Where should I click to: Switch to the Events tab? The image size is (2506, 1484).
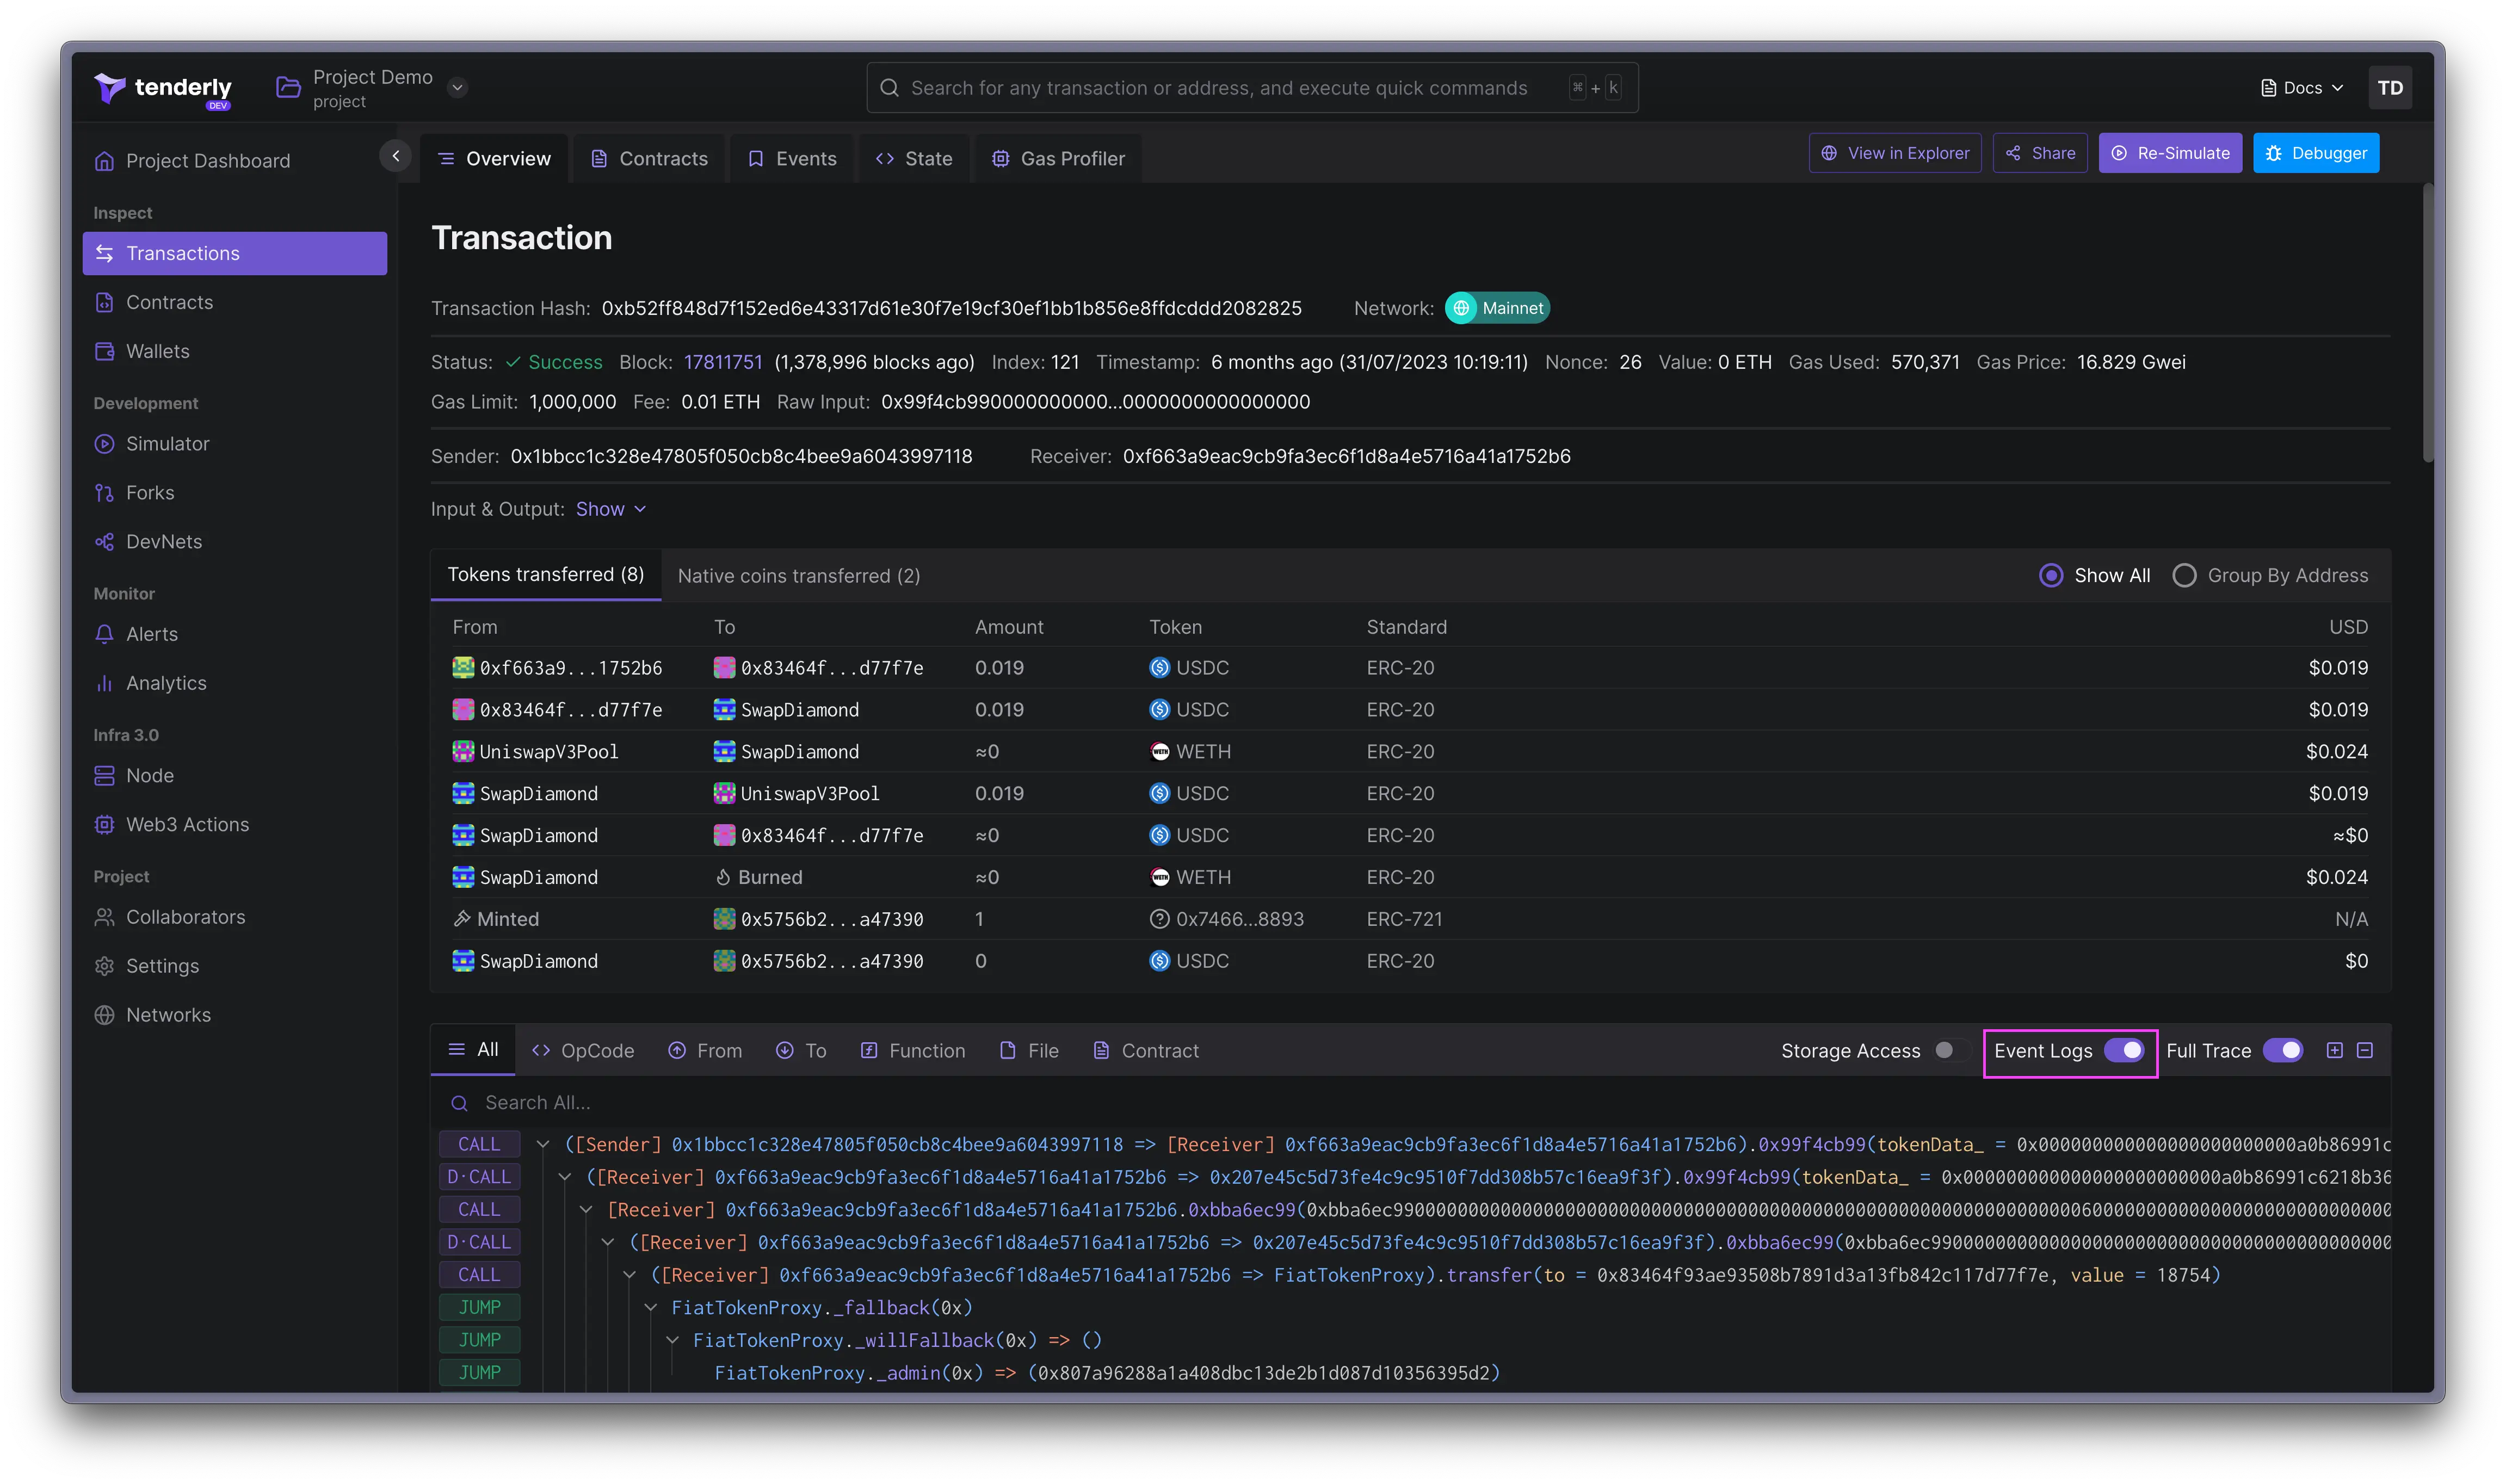coord(792,159)
